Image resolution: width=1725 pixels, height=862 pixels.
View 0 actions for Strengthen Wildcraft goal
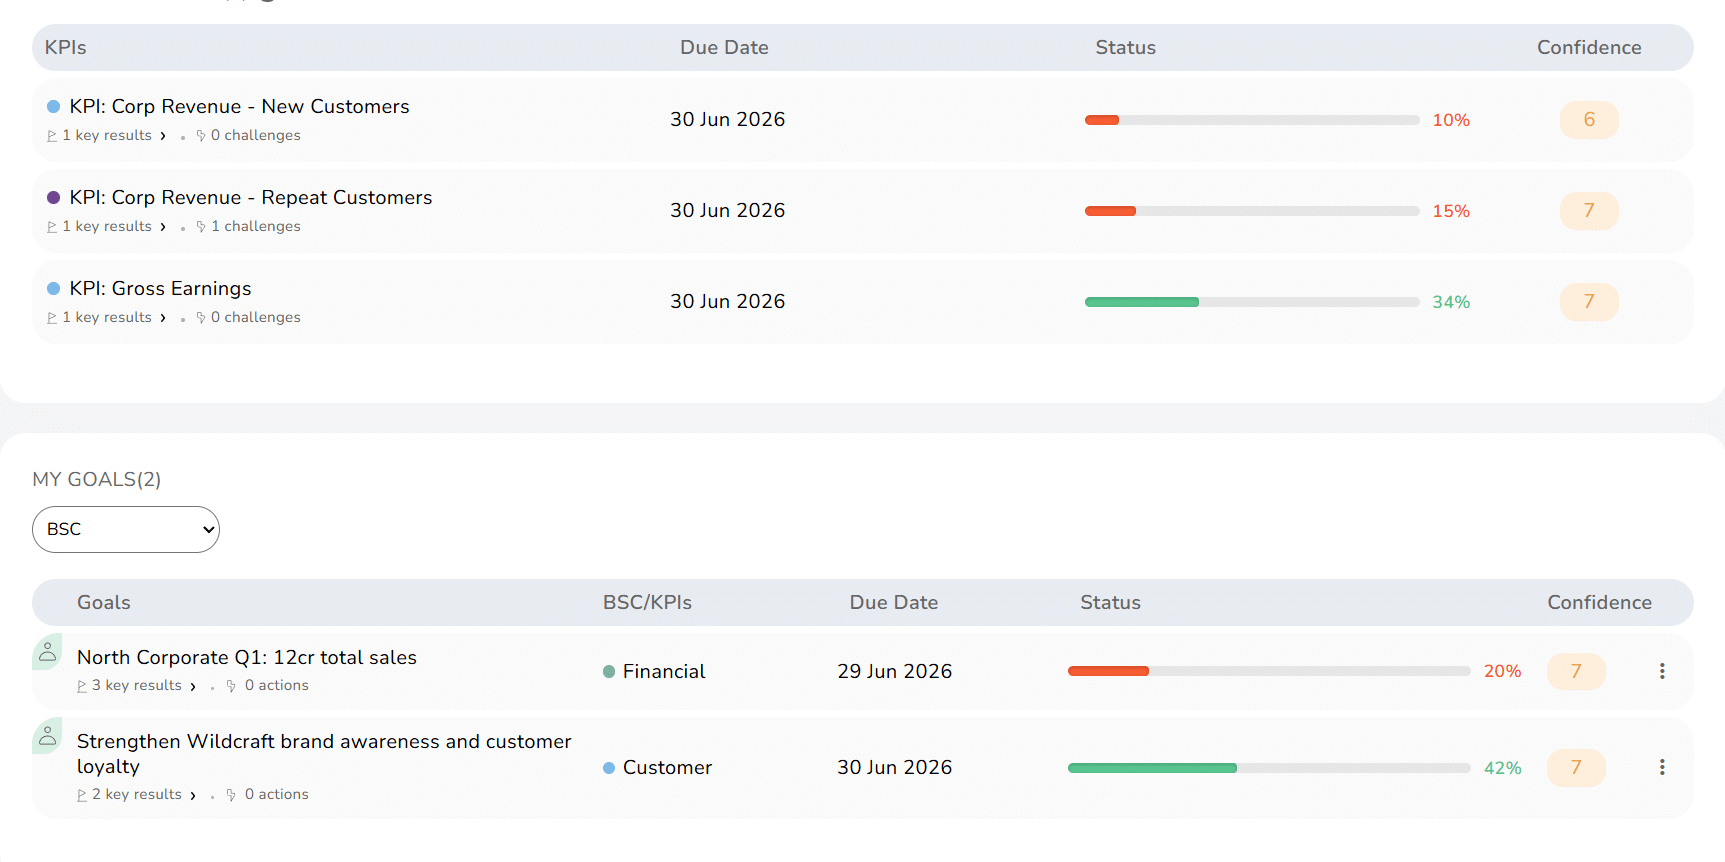pyautogui.click(x=267, y=794)
